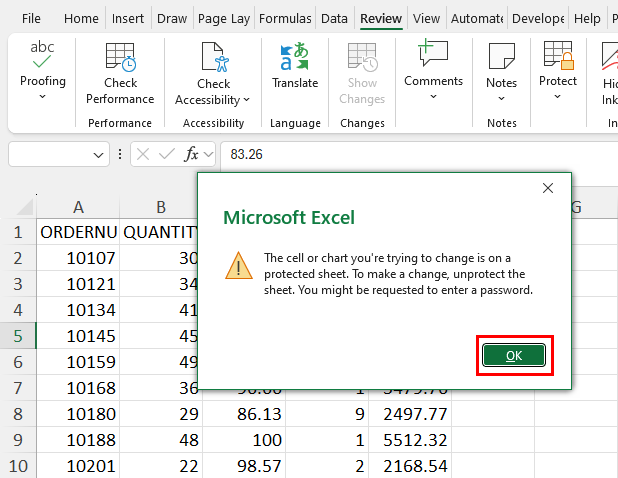Select cell containing 10180
618x478 pixels.
click(x=78, y=414)
